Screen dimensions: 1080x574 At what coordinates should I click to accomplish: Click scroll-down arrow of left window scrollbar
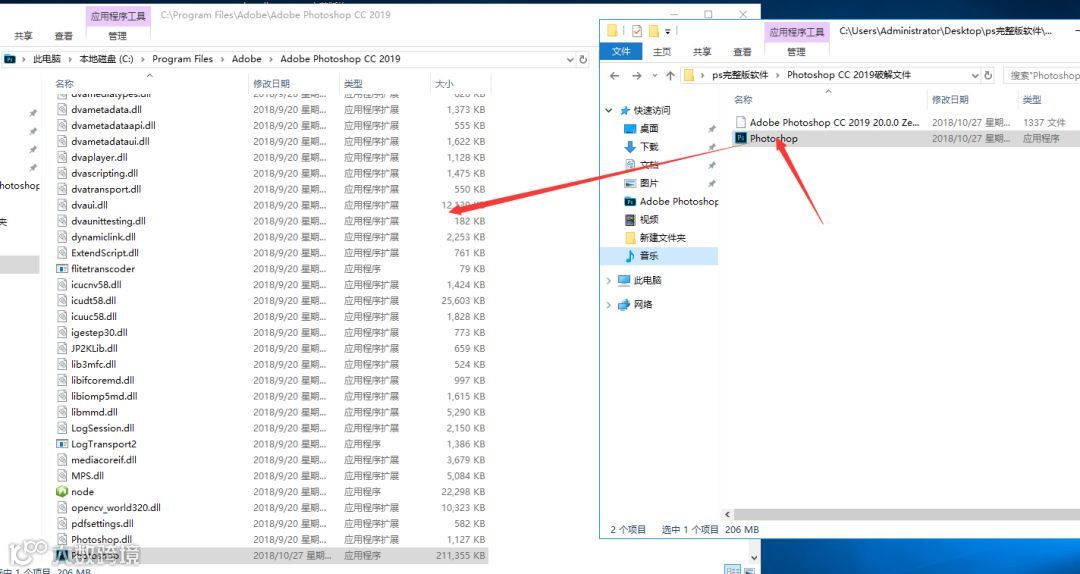(754, 557)
